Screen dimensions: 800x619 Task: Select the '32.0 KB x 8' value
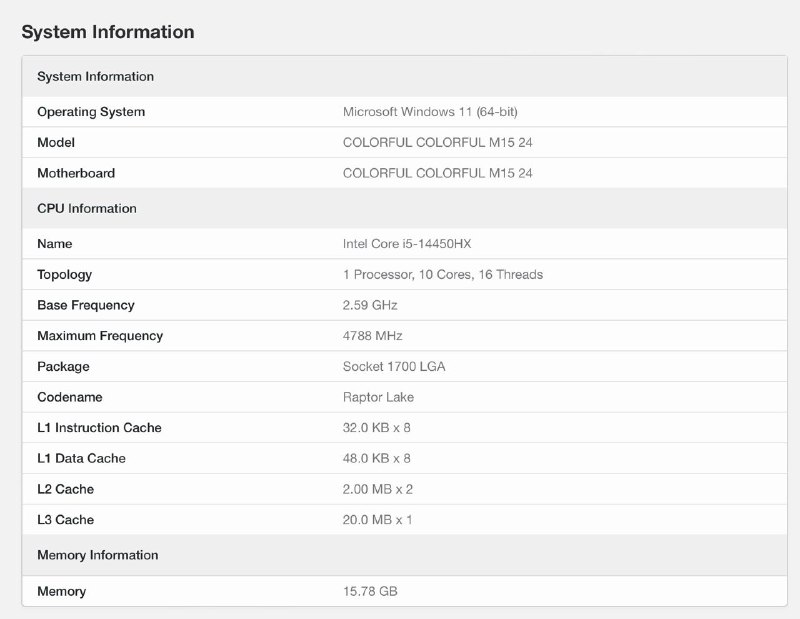[377, 428]
